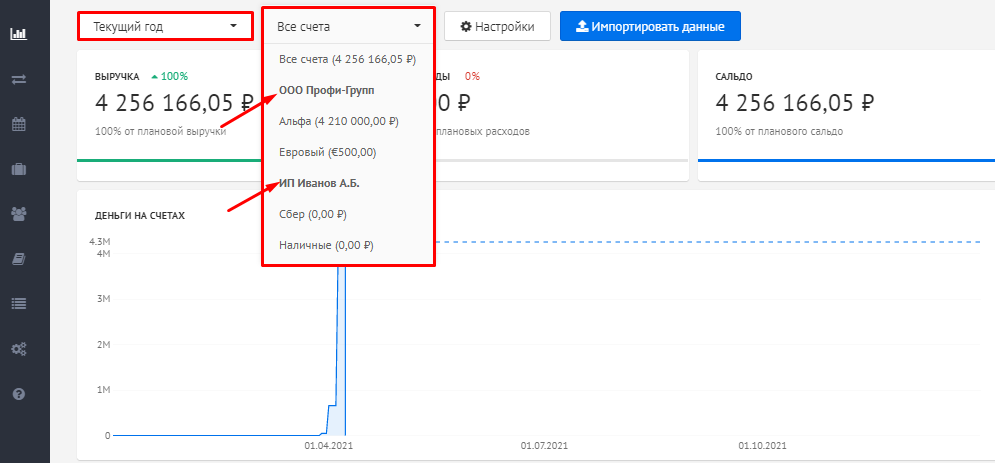The height and width of the screenshot is (463, 995).
Task: Click Импортировать данные button
Action: point(650,27)
